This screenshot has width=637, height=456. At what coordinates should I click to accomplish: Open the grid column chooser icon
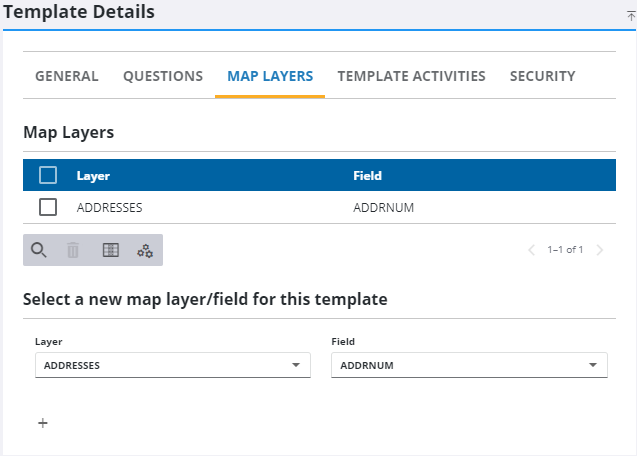111,250
